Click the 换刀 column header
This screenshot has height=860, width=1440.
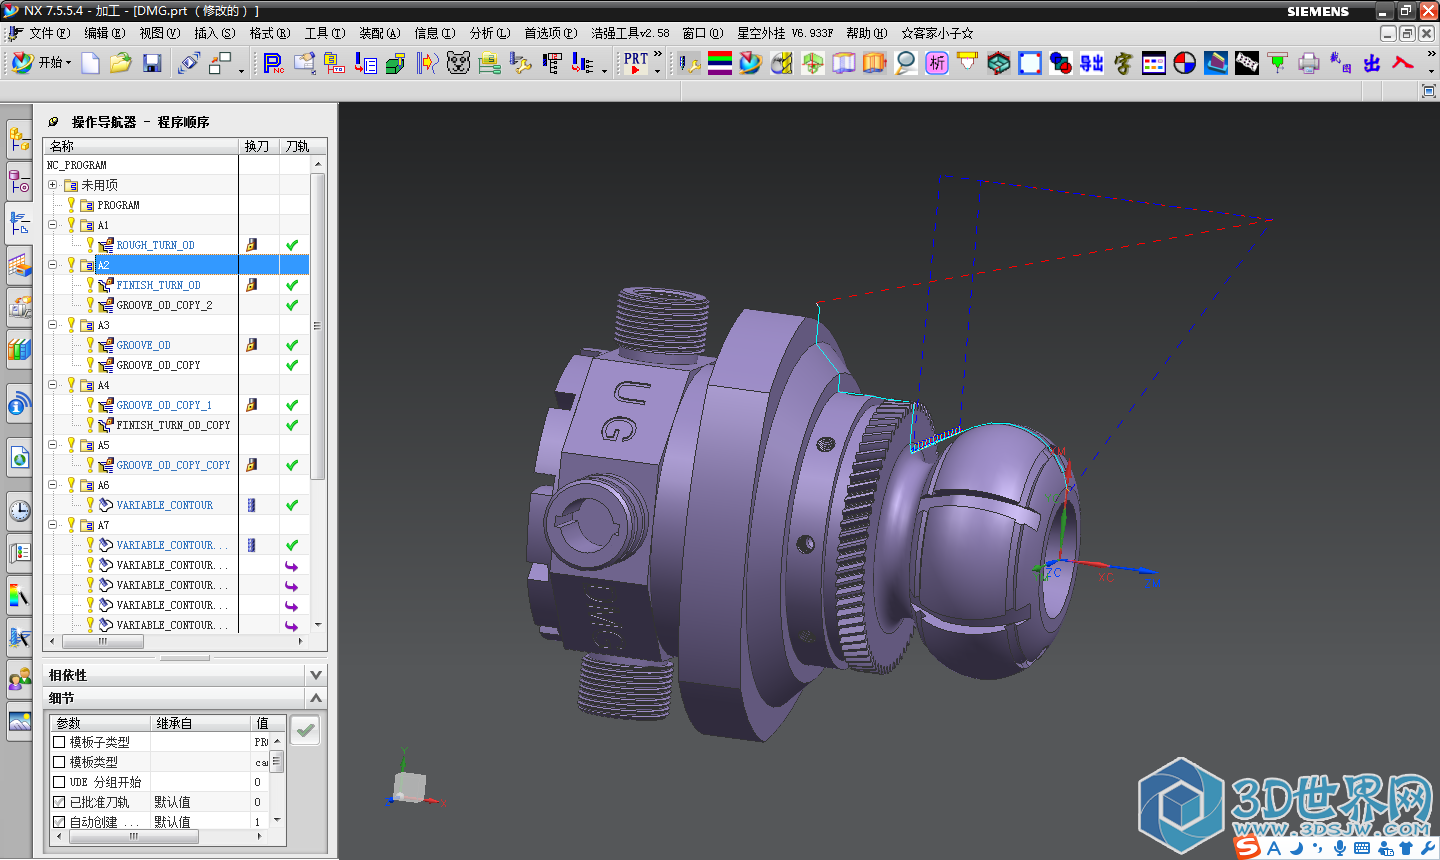pos(258,146)
